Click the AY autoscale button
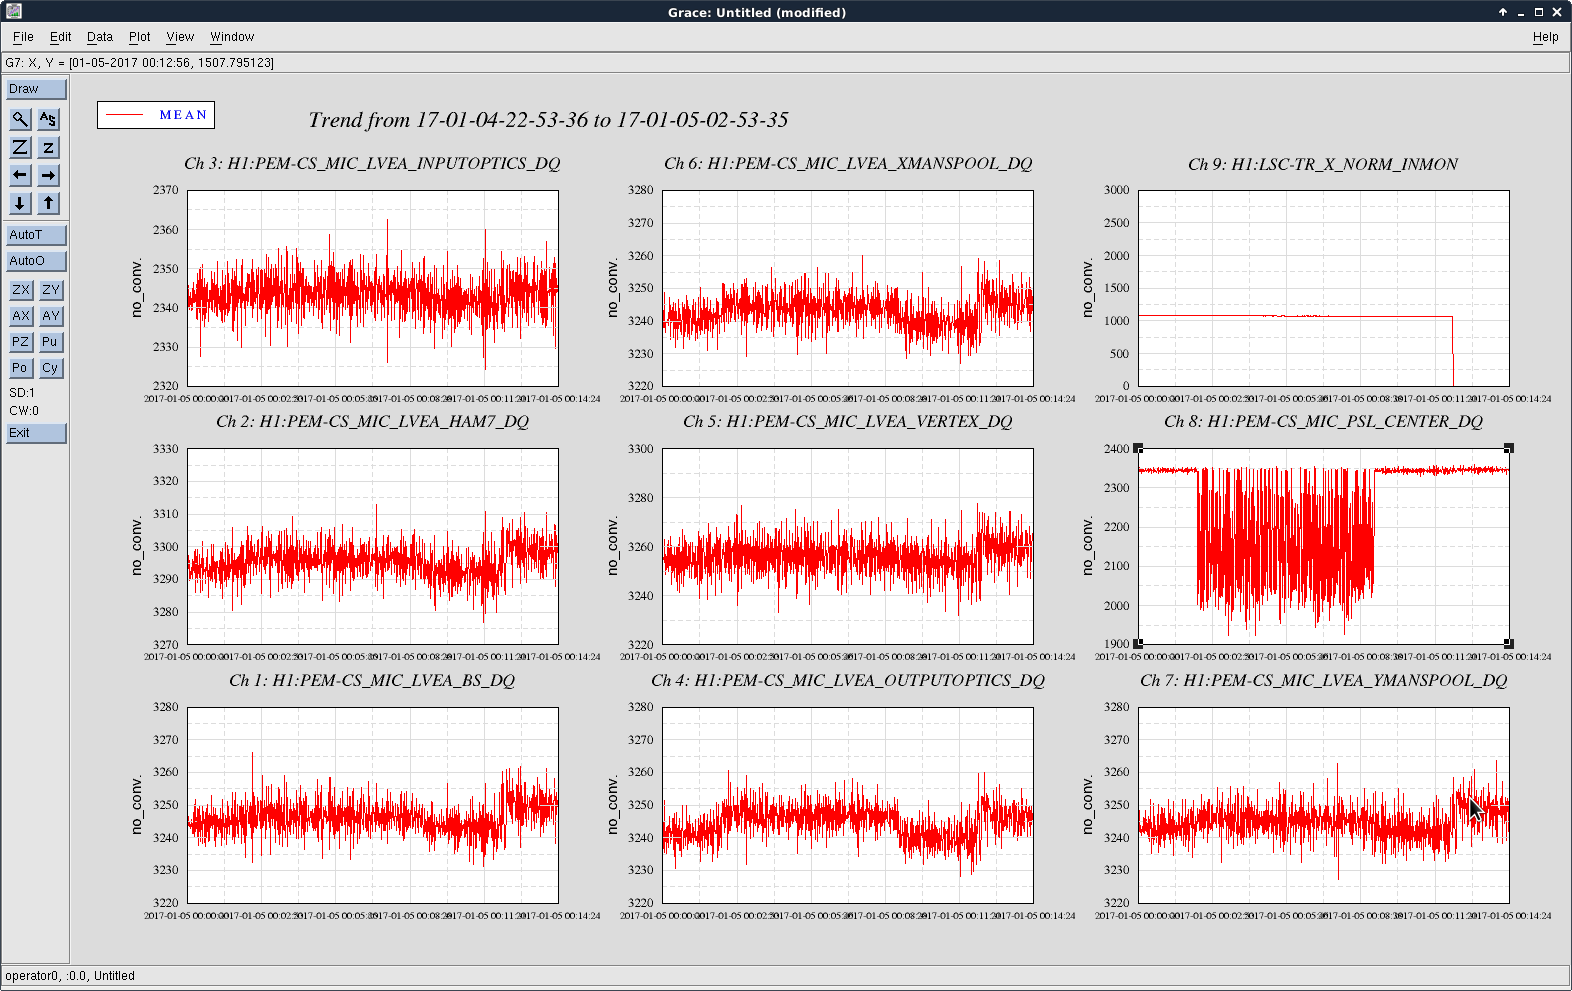Screen dimensions: 1572x991 coord(51,316)
